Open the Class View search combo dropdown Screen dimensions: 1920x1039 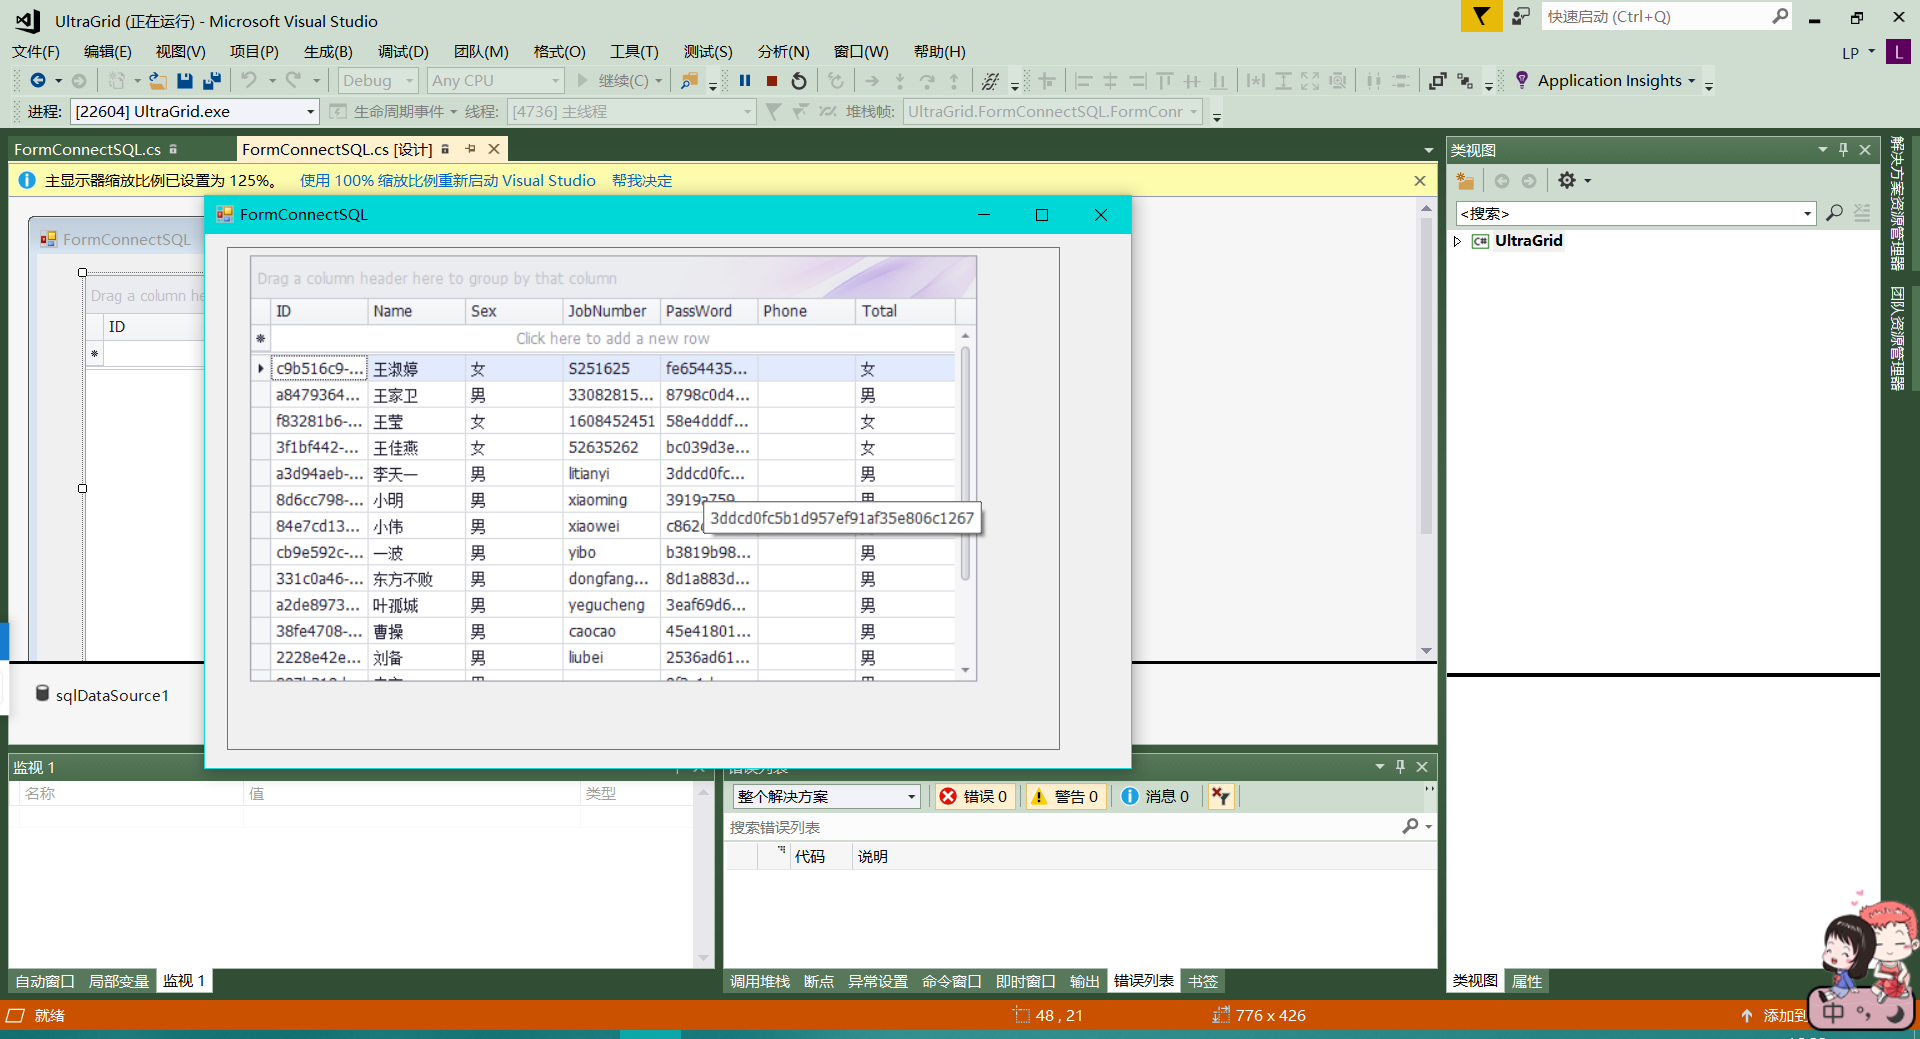point(1807,213)
